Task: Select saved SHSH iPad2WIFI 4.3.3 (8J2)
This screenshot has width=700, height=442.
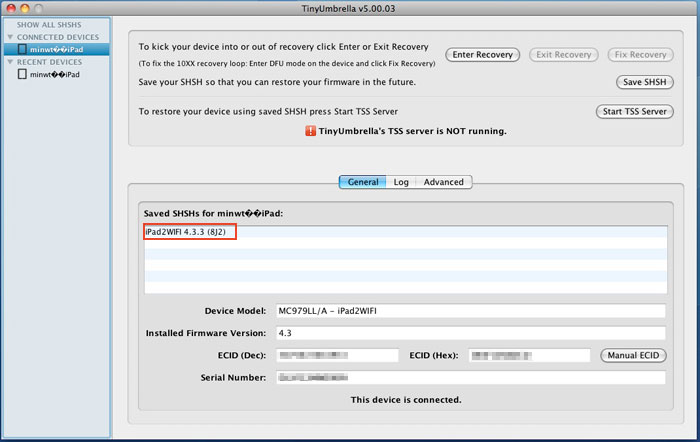Action: coord(405,232)
